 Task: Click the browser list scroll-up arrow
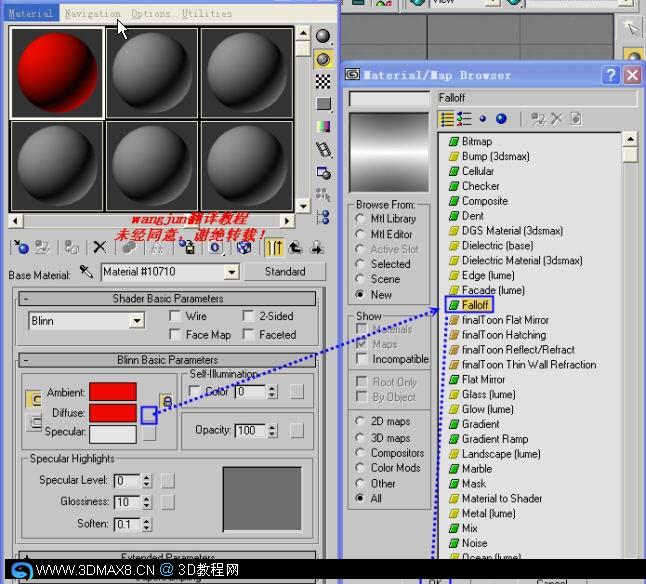(x=630, y=139)
